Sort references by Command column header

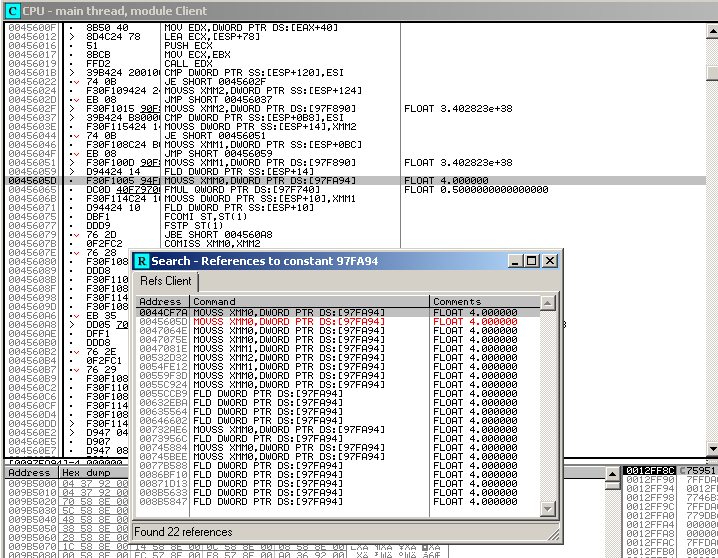point(309,301)
